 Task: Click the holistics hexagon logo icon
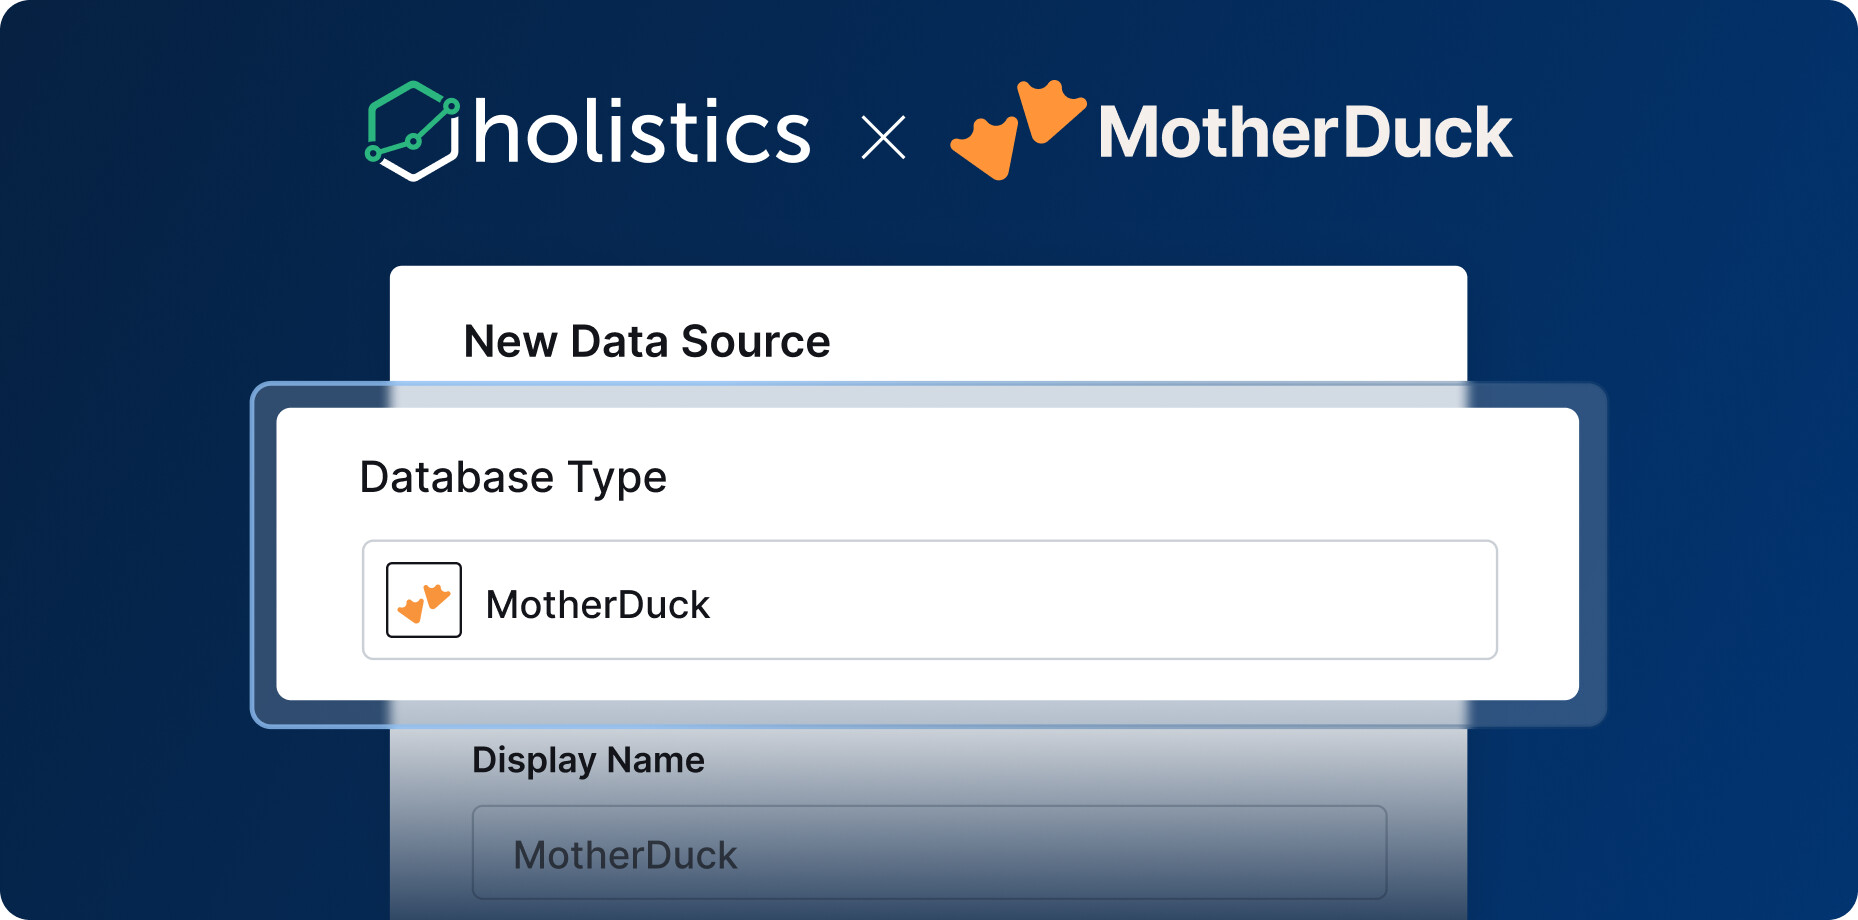pyautogui.click(x=412, y=131)
